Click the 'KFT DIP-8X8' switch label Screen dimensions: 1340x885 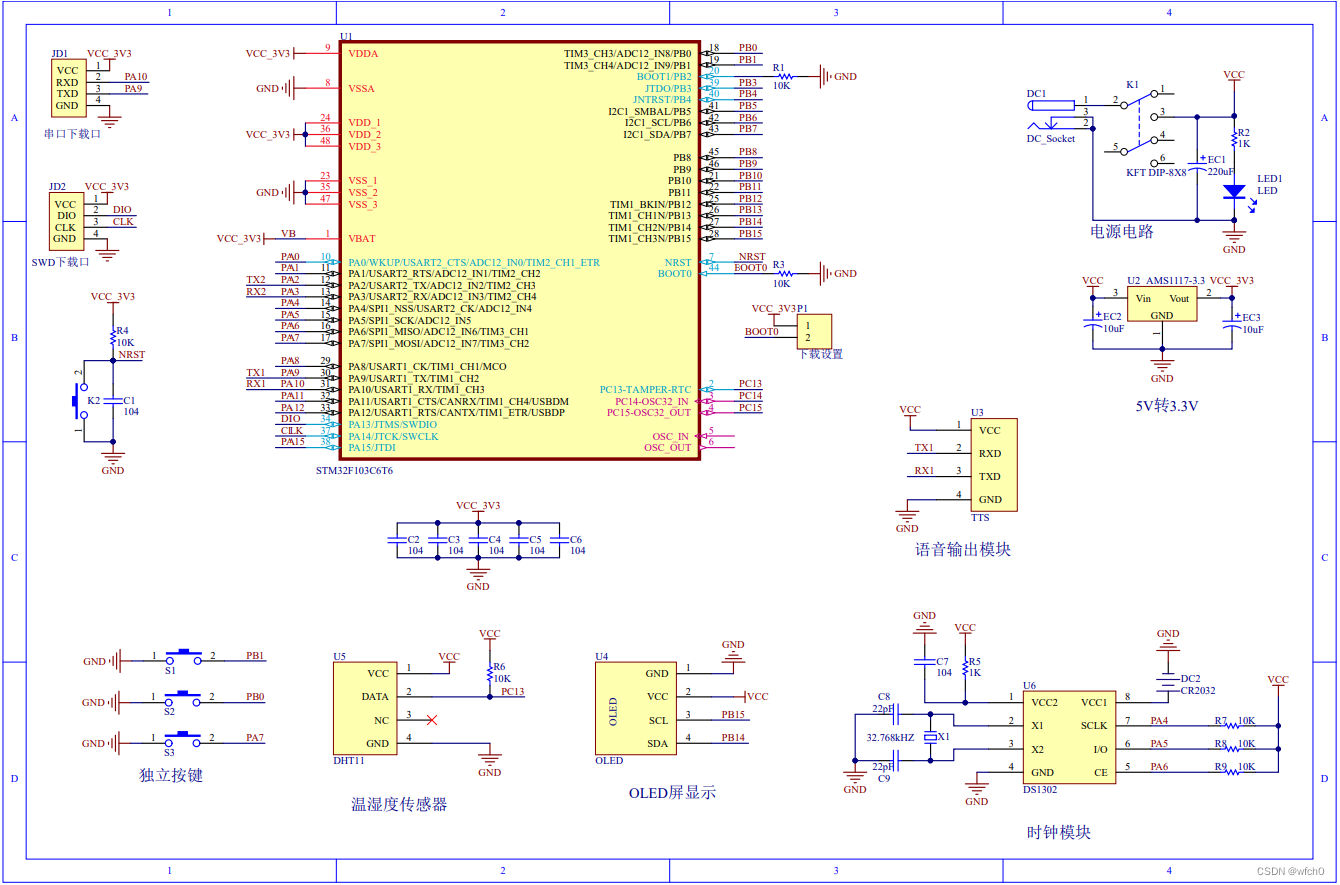tap(1156, 172)
